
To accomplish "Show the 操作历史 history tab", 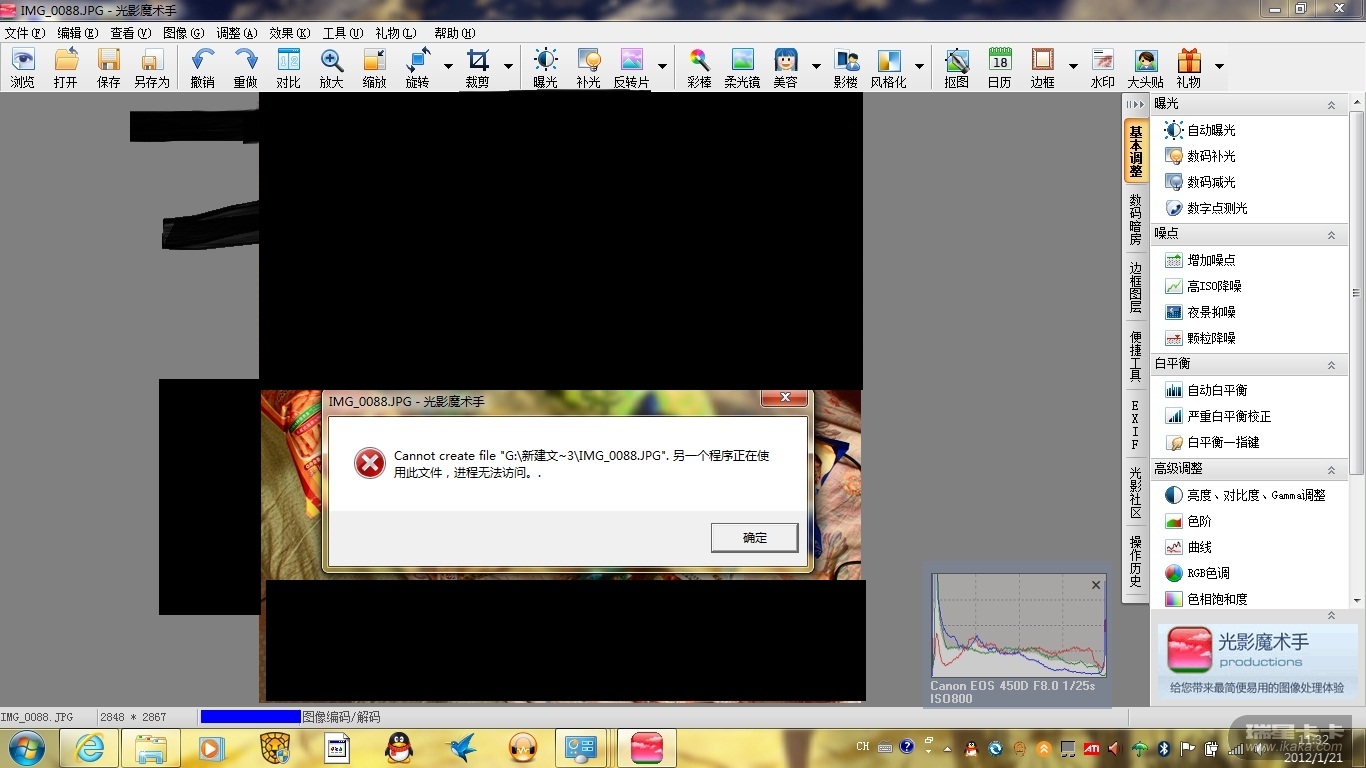I will [1135, 562].
